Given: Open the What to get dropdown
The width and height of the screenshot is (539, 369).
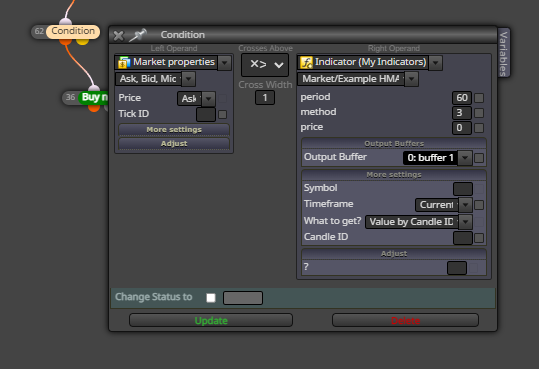Looking at the screenshot, I should pos(465,222).
